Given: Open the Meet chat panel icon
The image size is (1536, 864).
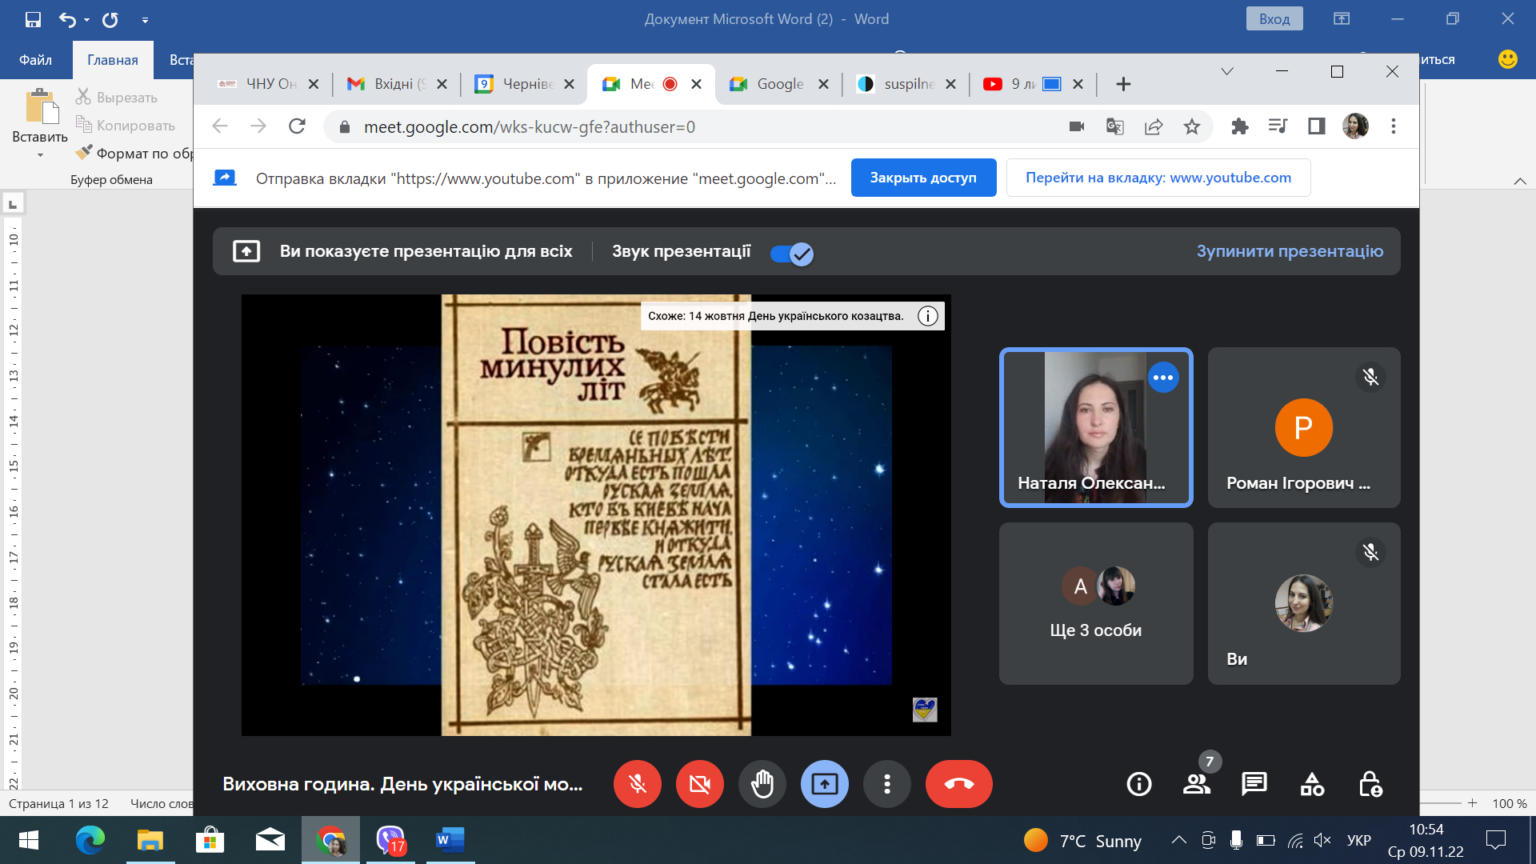Looking at the screenshot, I should pyautogui.click(x=1254, y=784).
